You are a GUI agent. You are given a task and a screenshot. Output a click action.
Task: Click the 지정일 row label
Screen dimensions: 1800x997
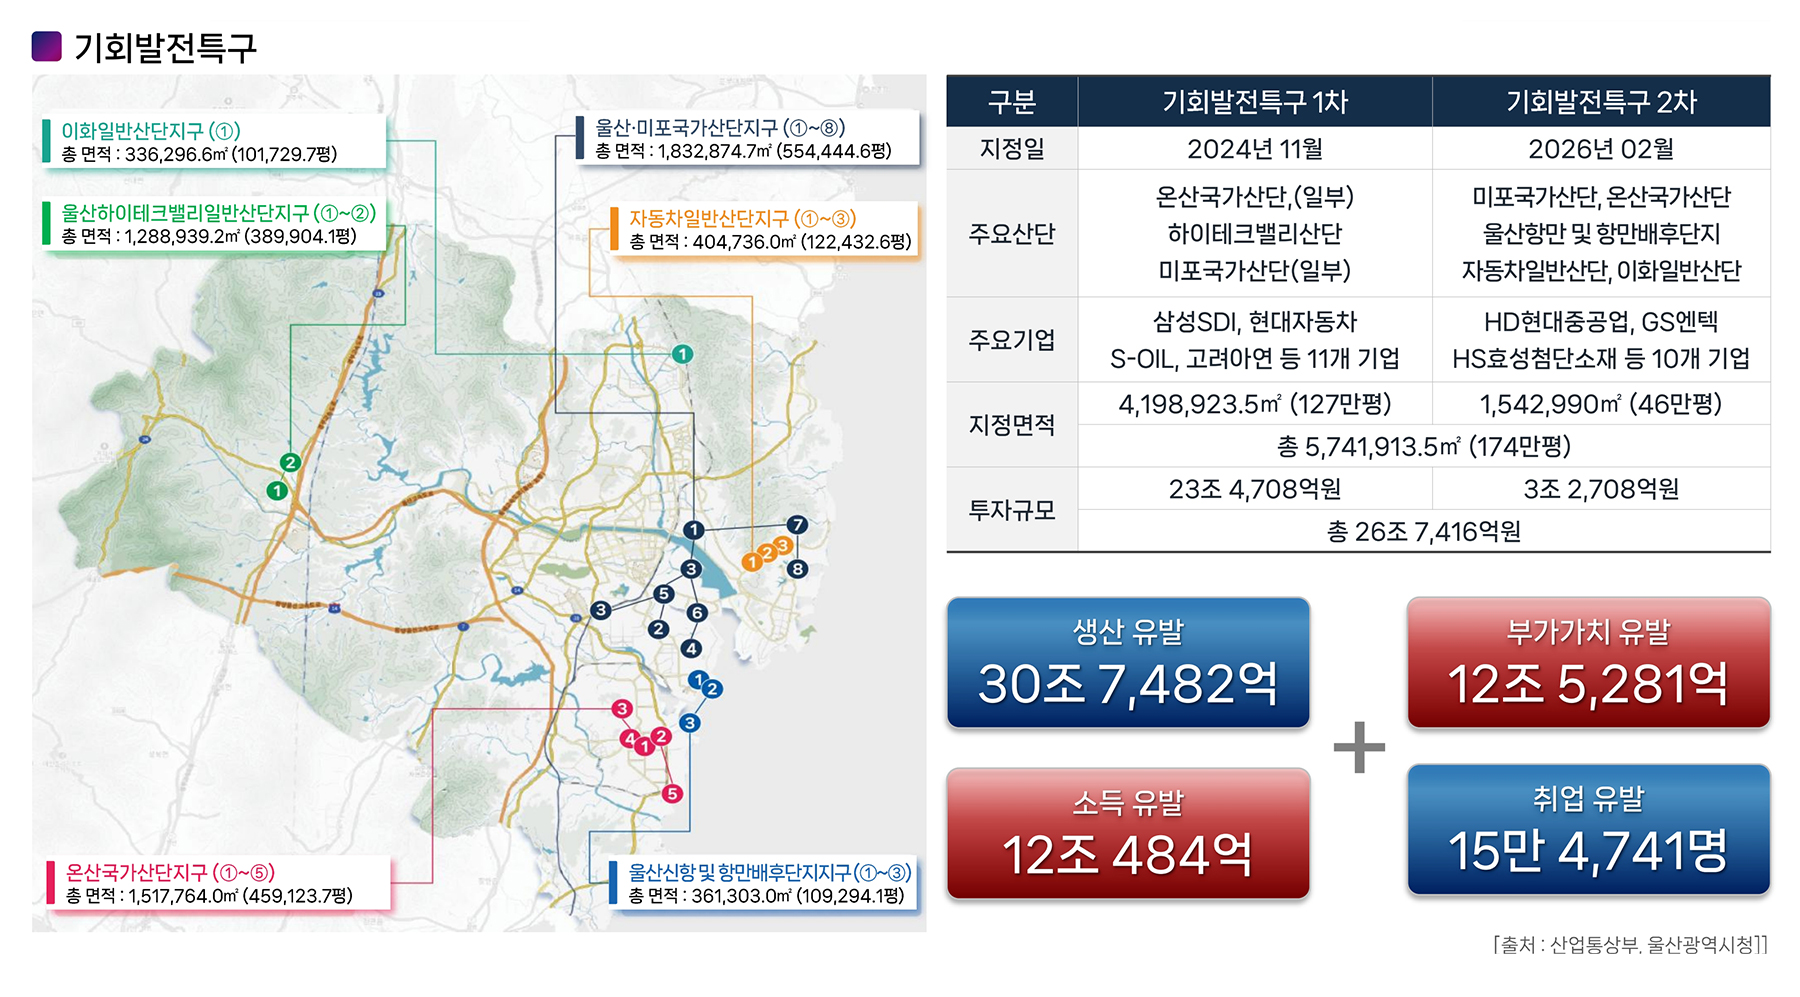[1012, 148]
